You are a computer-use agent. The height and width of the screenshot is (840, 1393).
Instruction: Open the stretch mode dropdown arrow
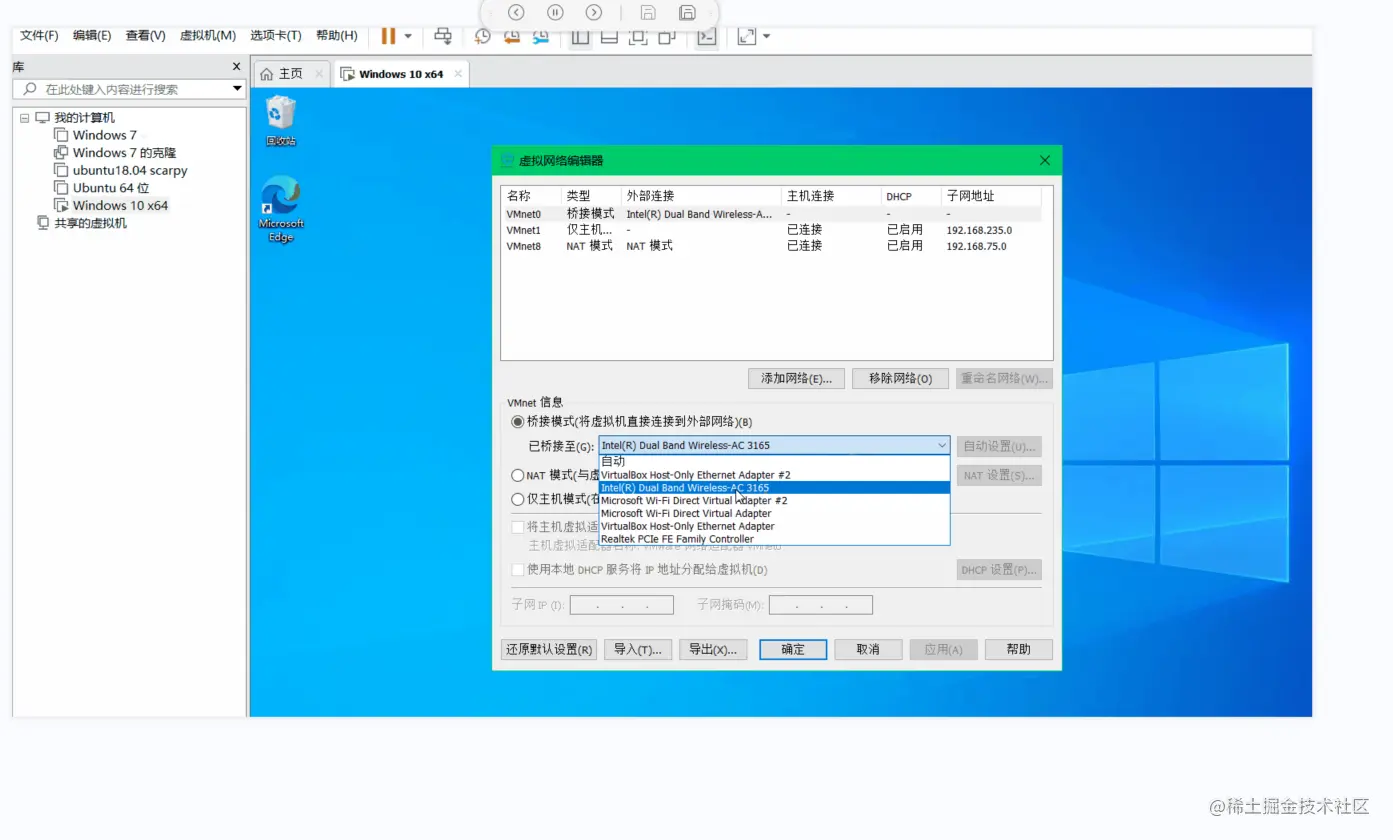pos(767,37)
